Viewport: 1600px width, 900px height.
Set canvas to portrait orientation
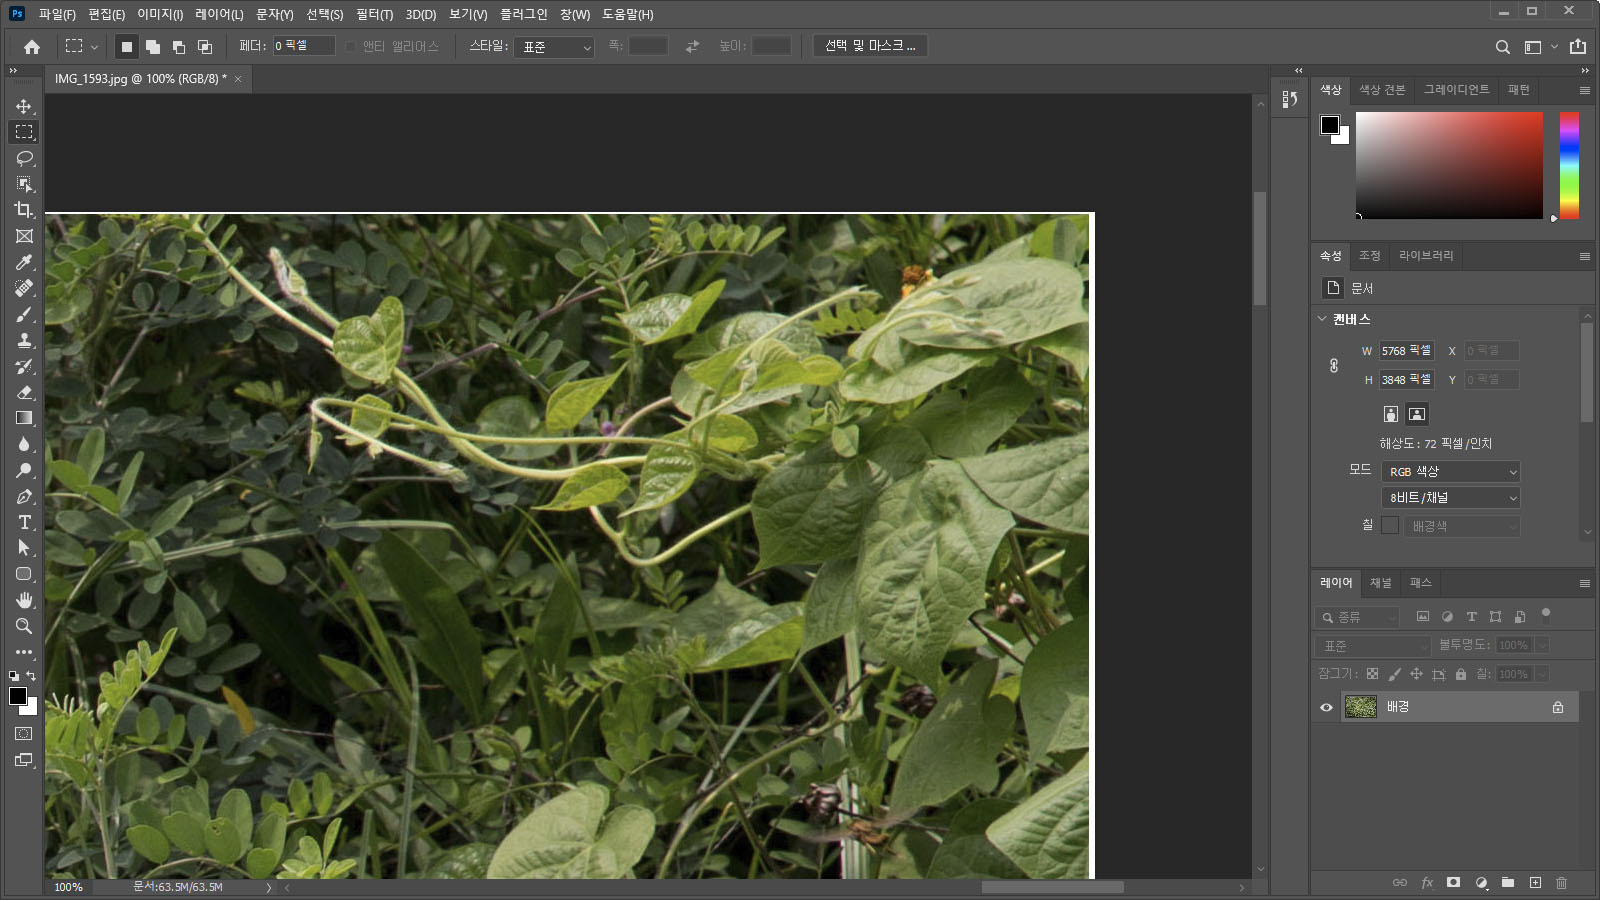click(1391, 414)
